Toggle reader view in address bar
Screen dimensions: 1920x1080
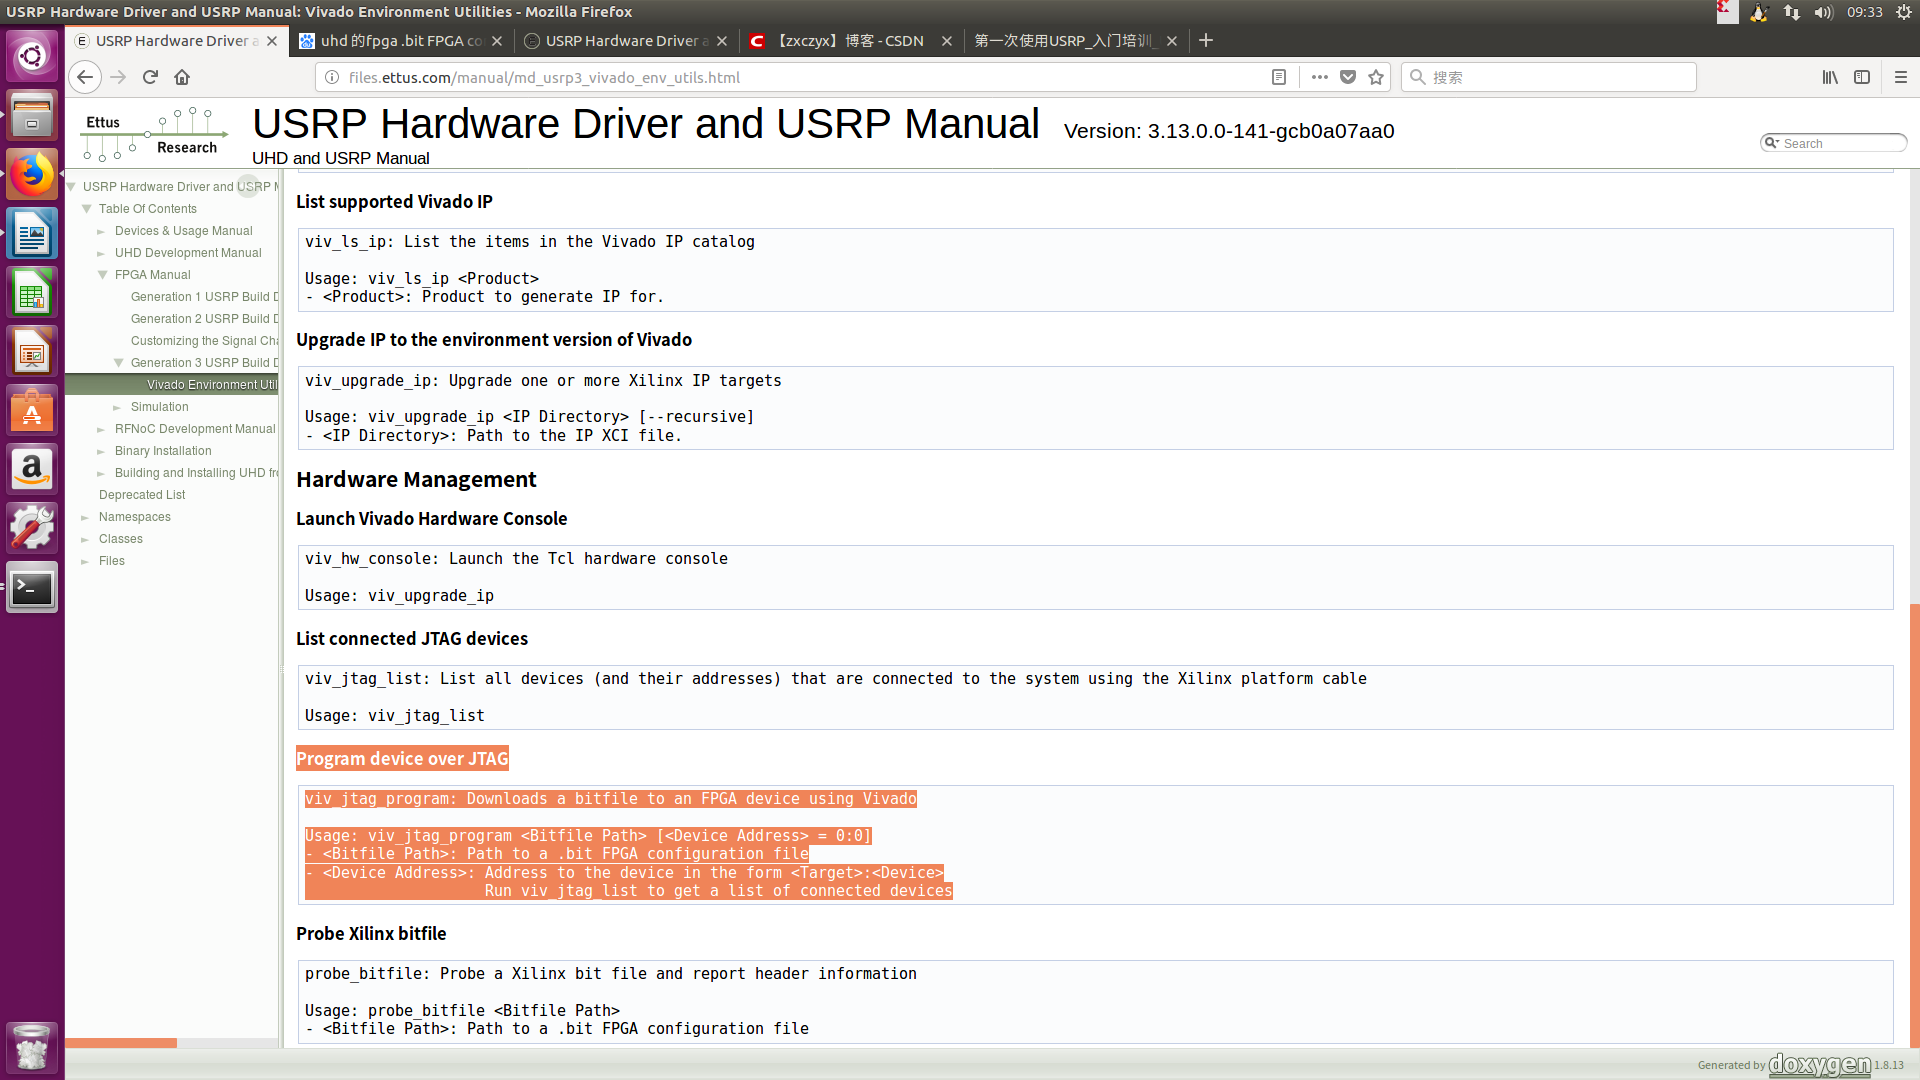[x=1278, y=77]
